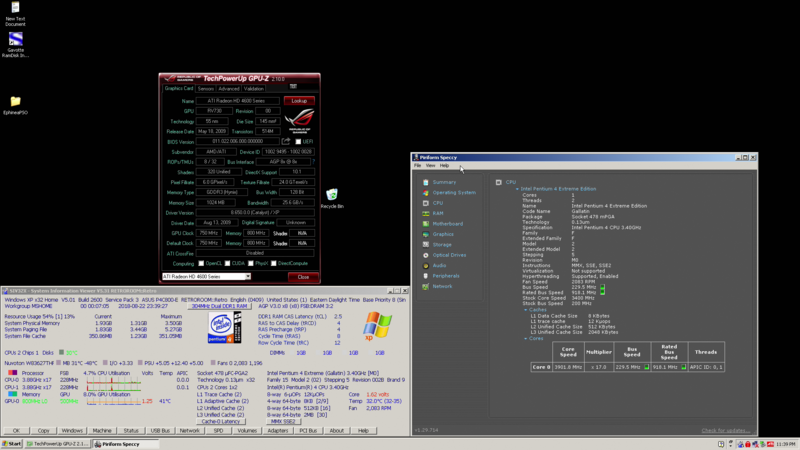Click Graphics icon in Speccy sidebar
Screen dimensions: 800x450
(x=426, y=234)
